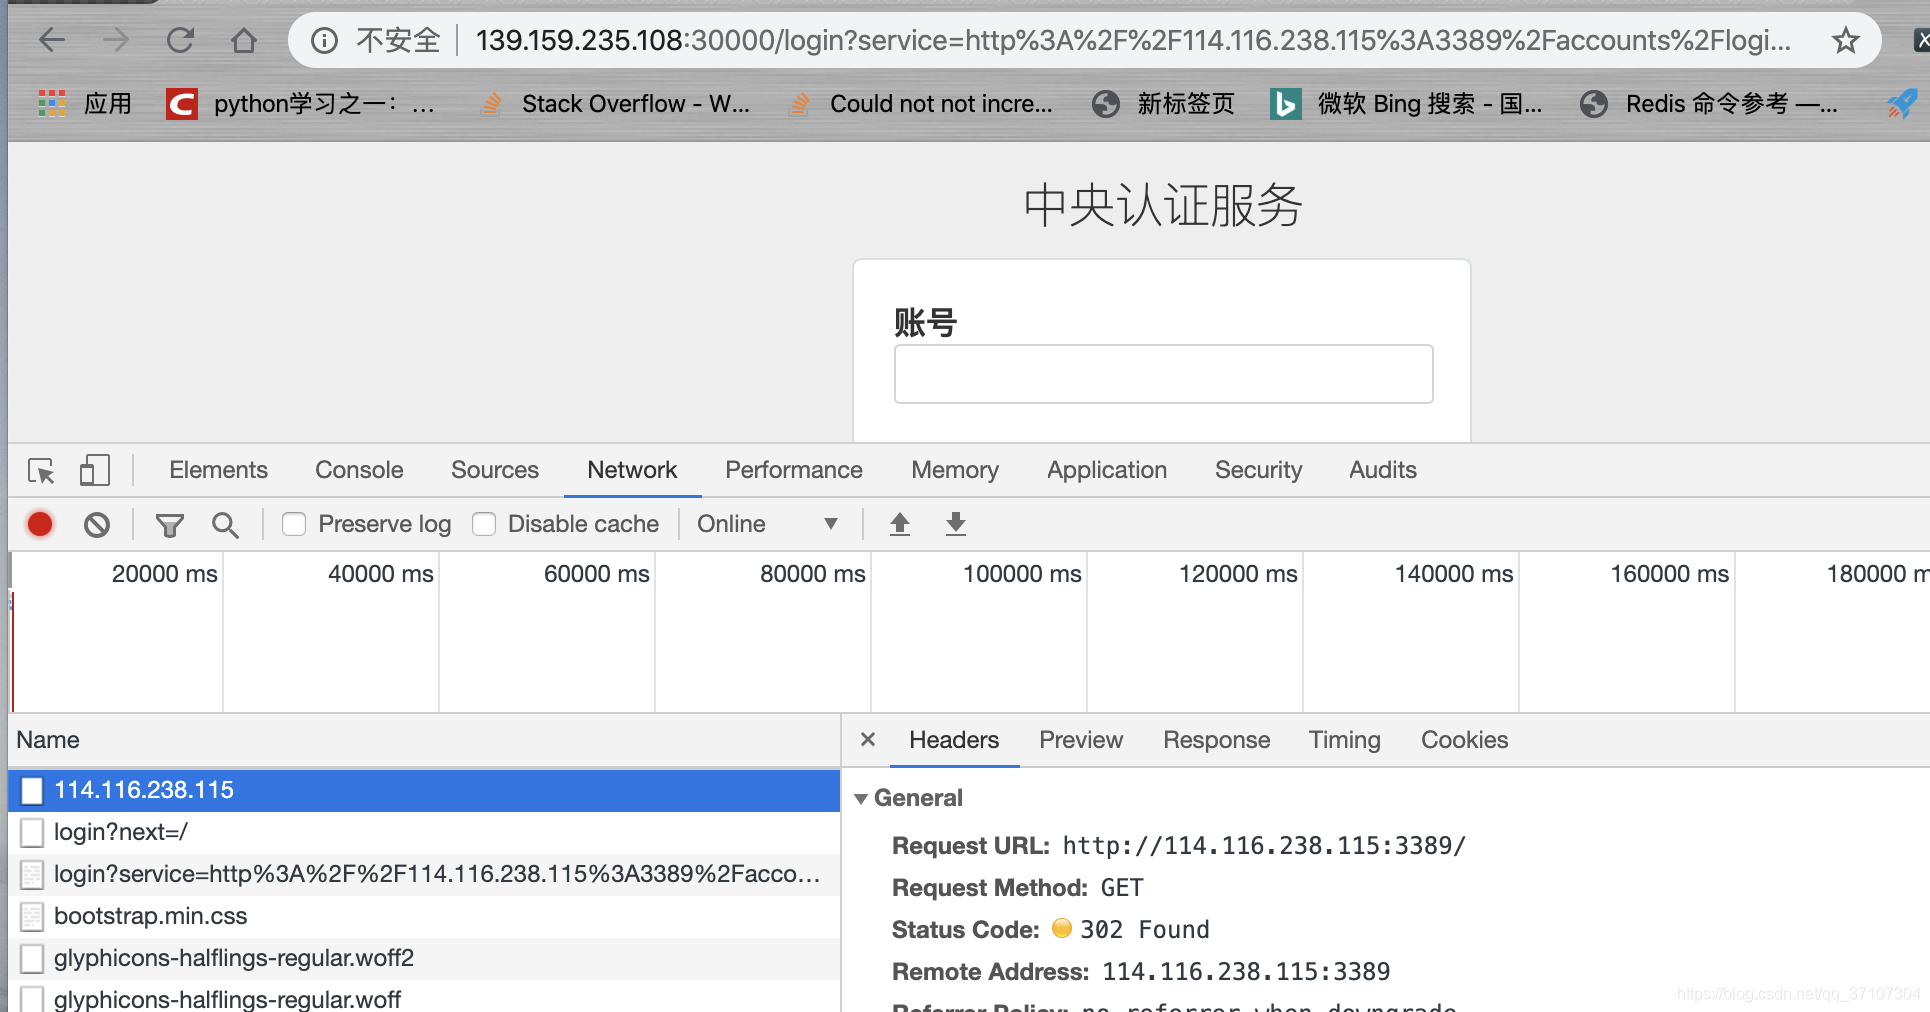The height and width of the screenshot is (1012, 1930).
Task: Click the 100000 ms timeline marker
Action: pos(1022,574)
